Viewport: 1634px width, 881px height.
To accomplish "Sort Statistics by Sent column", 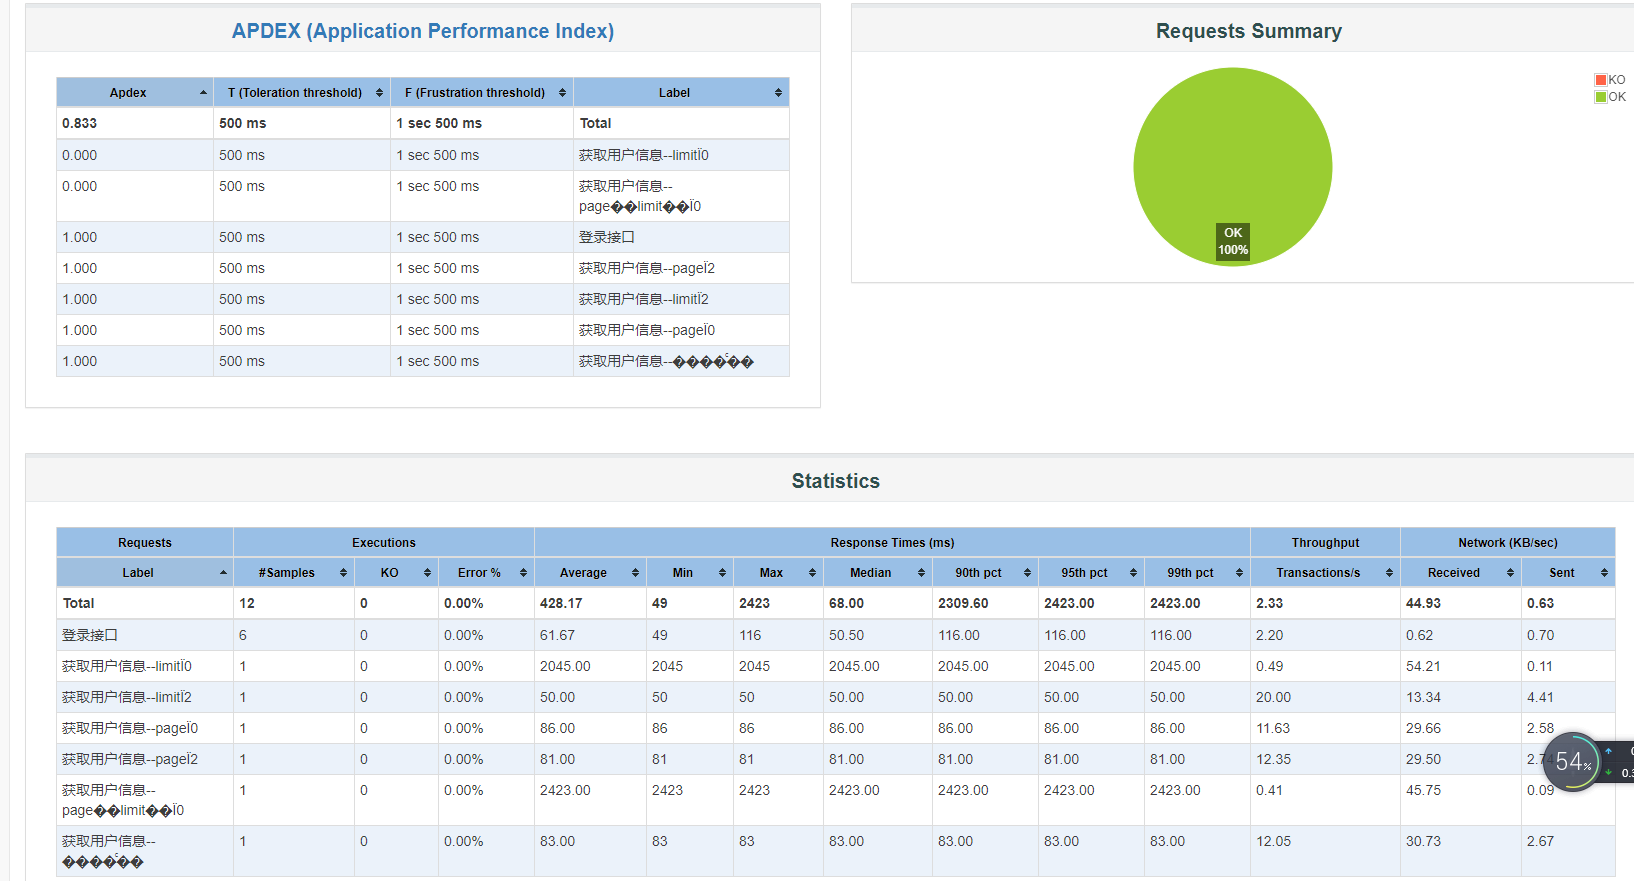I will (x=1568, y=572).
